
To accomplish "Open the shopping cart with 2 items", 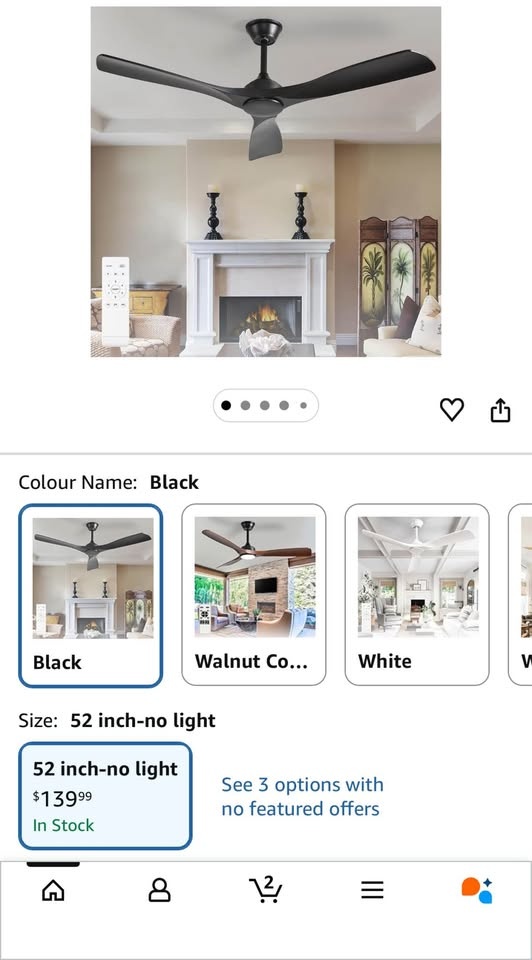I will click(x=266, y=890).
